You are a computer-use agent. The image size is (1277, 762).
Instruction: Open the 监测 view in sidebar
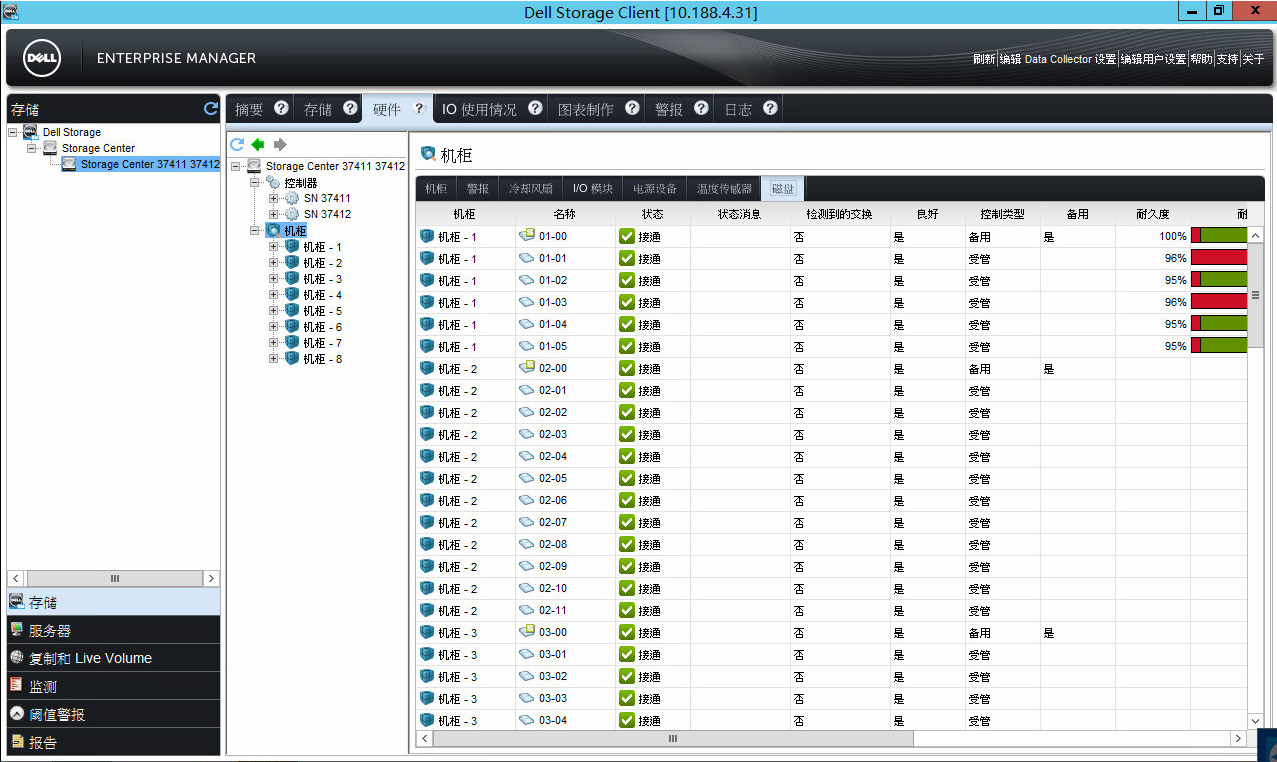click(113, 686)
